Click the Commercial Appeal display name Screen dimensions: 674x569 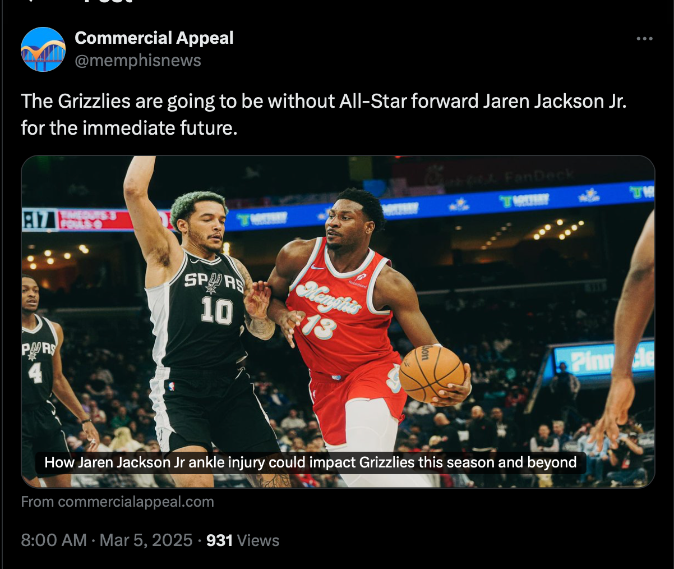154,38
